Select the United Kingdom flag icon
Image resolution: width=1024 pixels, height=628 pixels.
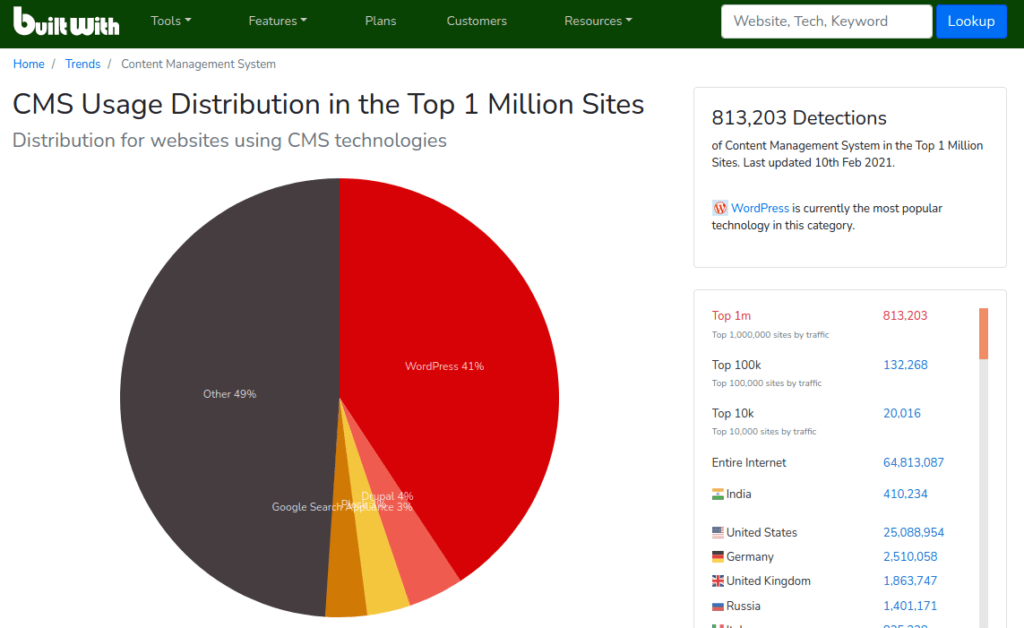(x=719, y=581)
